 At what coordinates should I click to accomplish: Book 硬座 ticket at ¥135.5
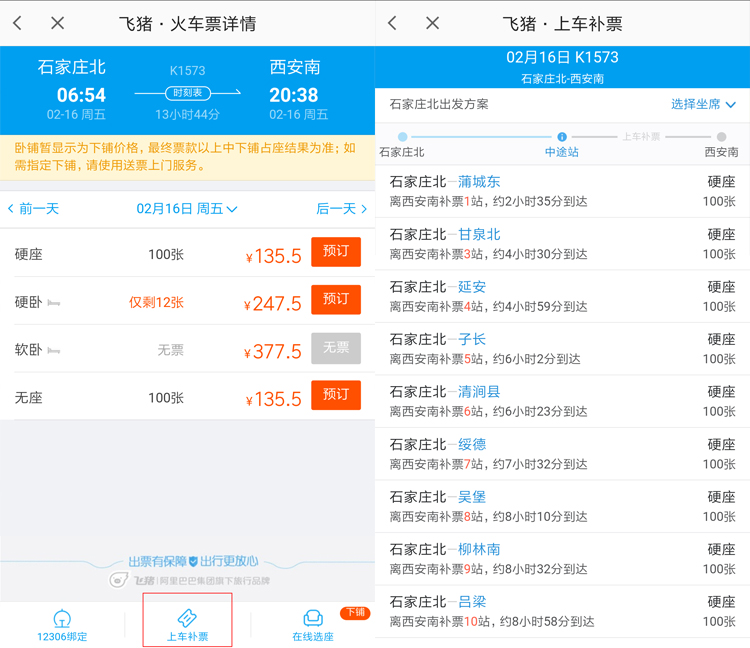tap(336, 252)
